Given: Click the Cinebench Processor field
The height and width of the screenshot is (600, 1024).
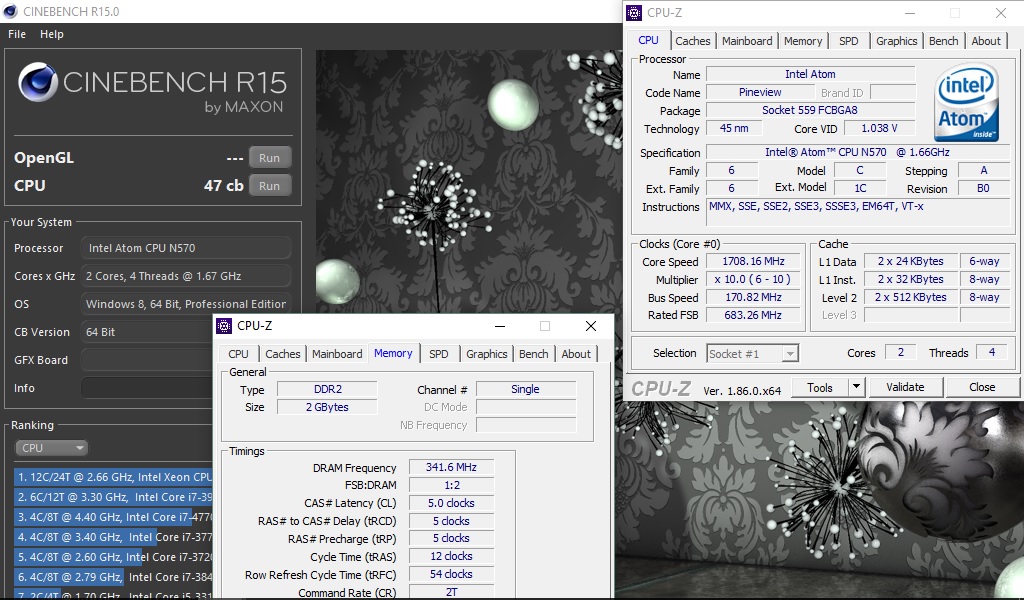Looking at the screenshot, I should [x=186, y=248].
